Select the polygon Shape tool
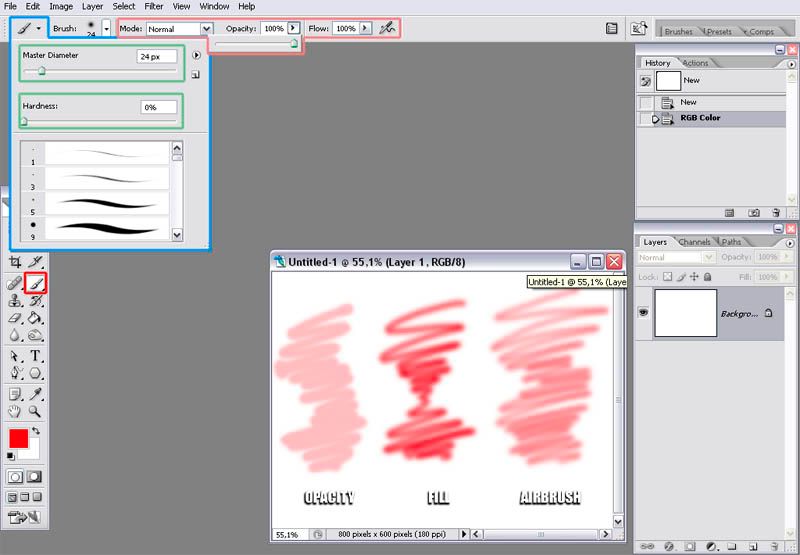 (x=35, y=373)
